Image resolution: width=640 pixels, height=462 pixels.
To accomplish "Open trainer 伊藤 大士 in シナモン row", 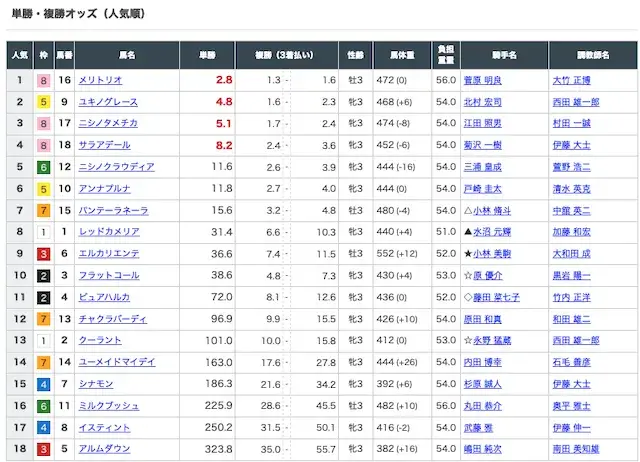I will pos(571,384).
